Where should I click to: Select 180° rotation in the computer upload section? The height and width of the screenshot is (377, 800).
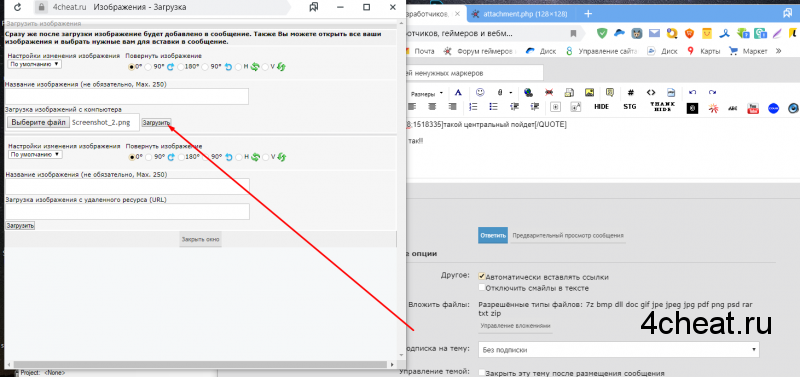tap(181, 66)
